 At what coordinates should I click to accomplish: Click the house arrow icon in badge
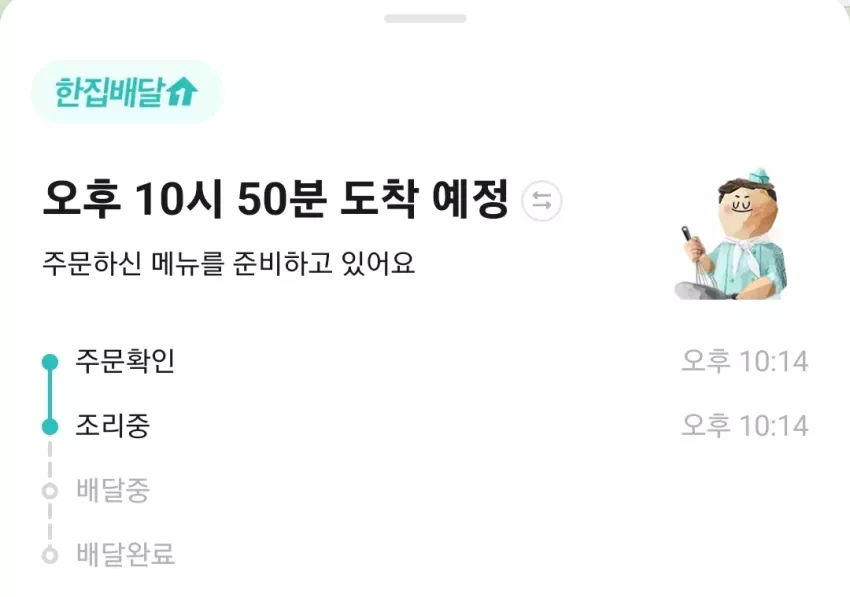(182, 91)
